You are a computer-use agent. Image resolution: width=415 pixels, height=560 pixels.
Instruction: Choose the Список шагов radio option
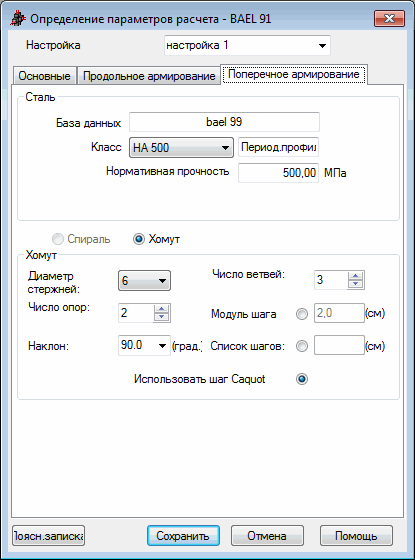point(302,346)
